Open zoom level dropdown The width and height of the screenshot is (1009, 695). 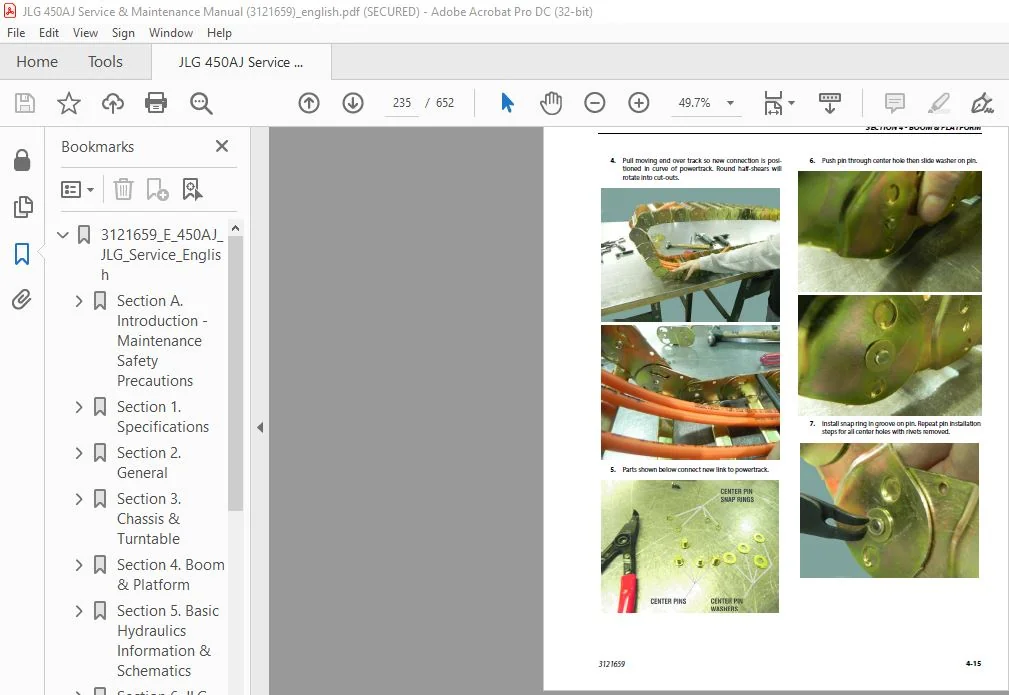point(730,103)
